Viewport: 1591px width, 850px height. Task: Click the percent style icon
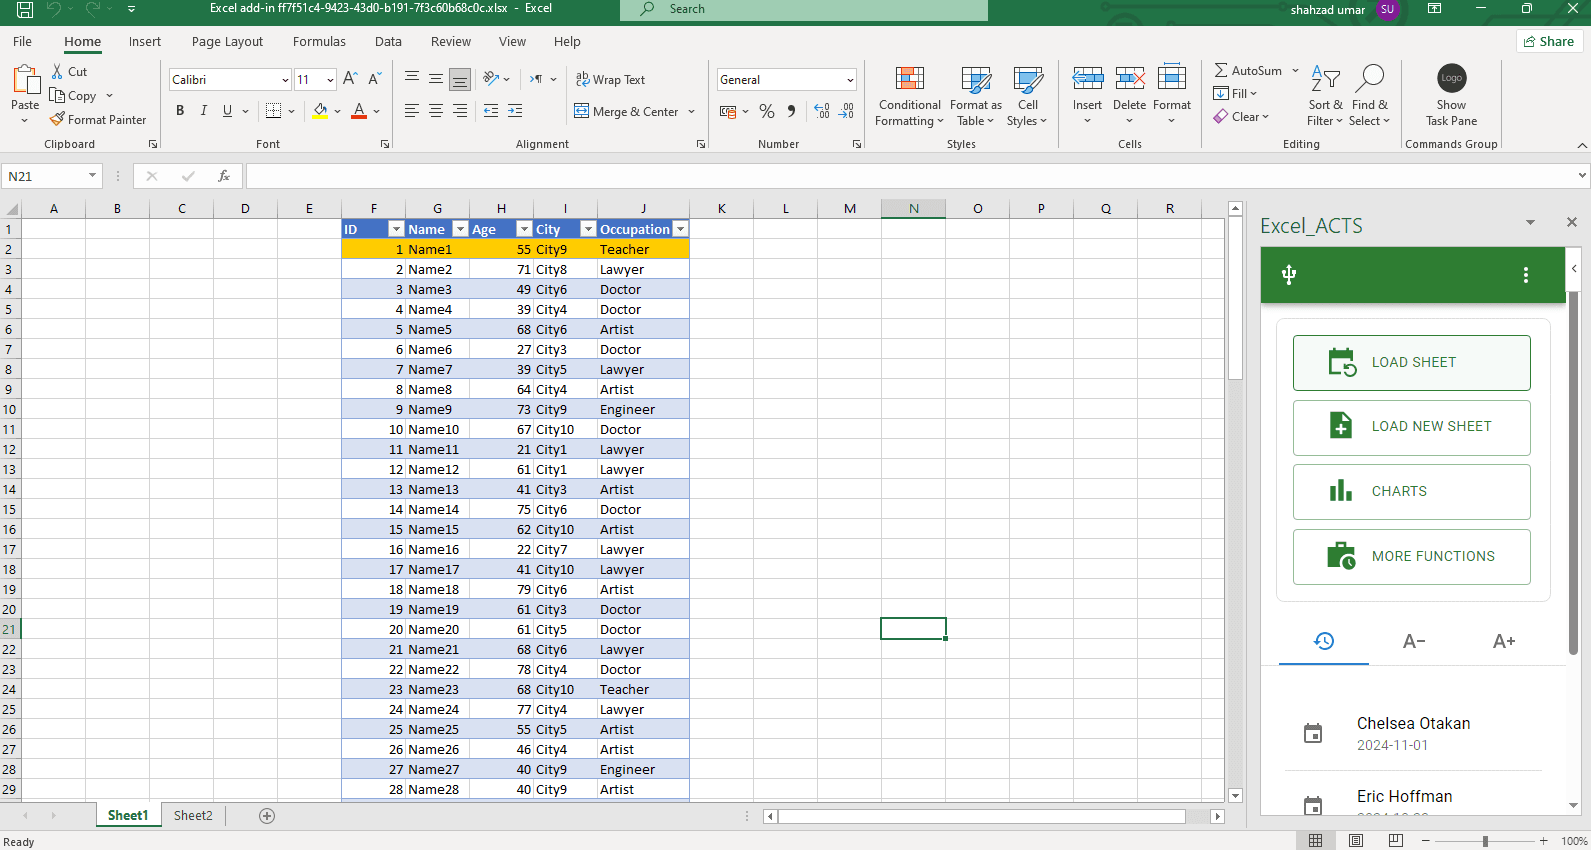click(767, 111)
